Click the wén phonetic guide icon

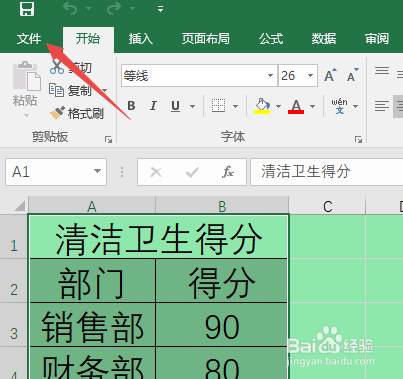tap(339, 106)
